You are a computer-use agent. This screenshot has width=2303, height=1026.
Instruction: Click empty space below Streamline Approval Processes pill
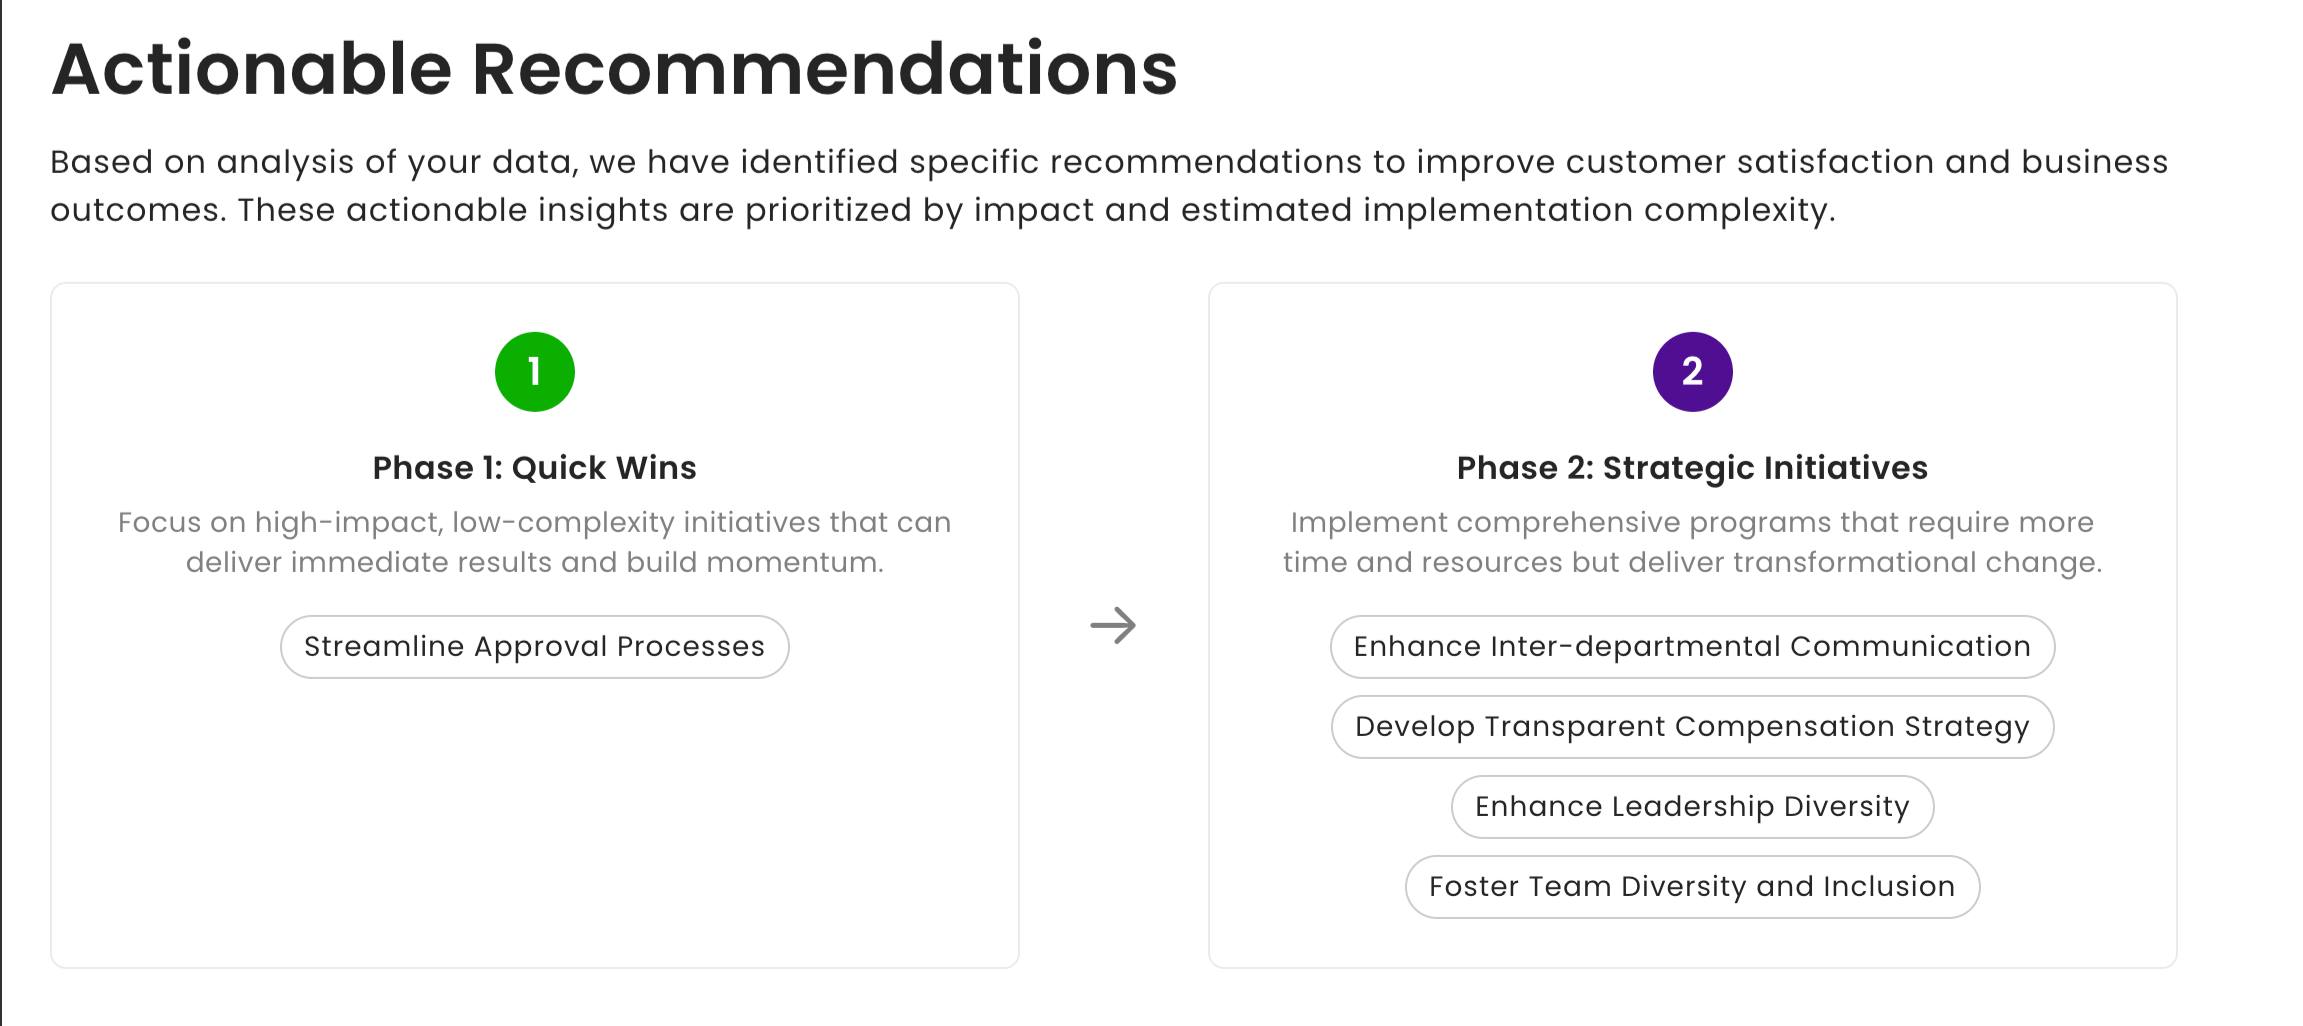(535, 820)
